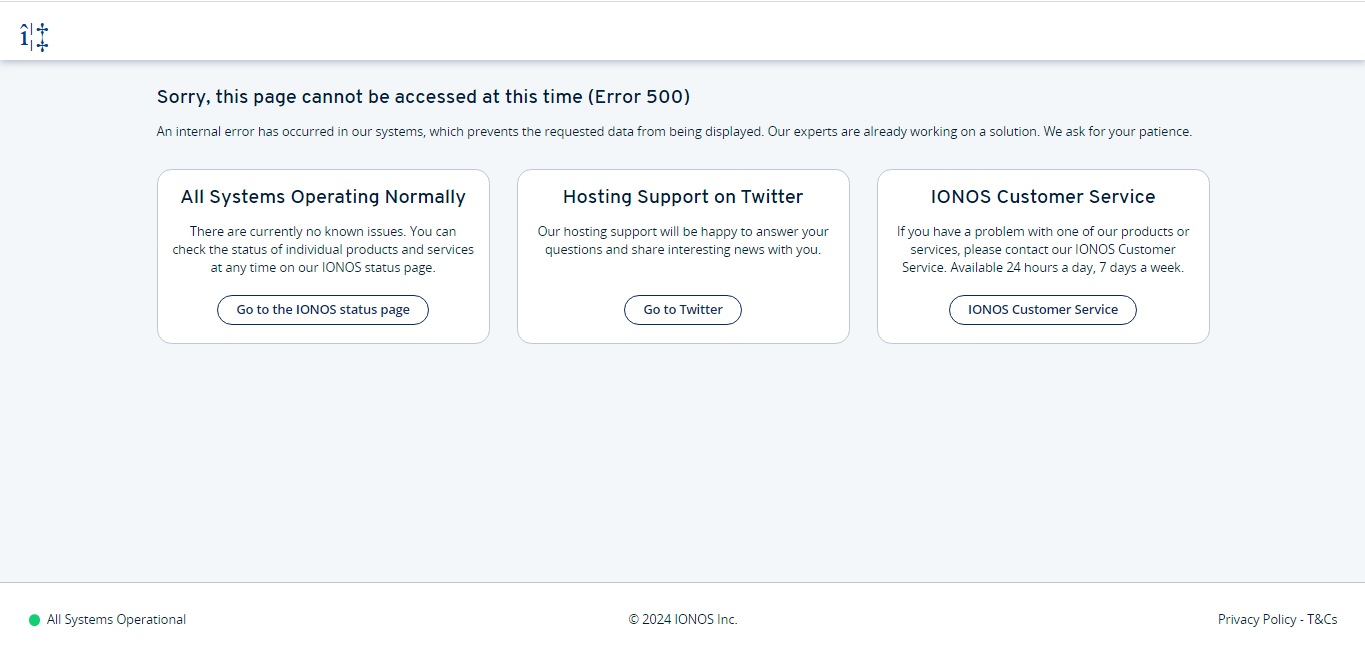This screenshot has height=658, width=1365.
Task: Open IONOS Customer Service via its button
Action: pos(1042,310)
